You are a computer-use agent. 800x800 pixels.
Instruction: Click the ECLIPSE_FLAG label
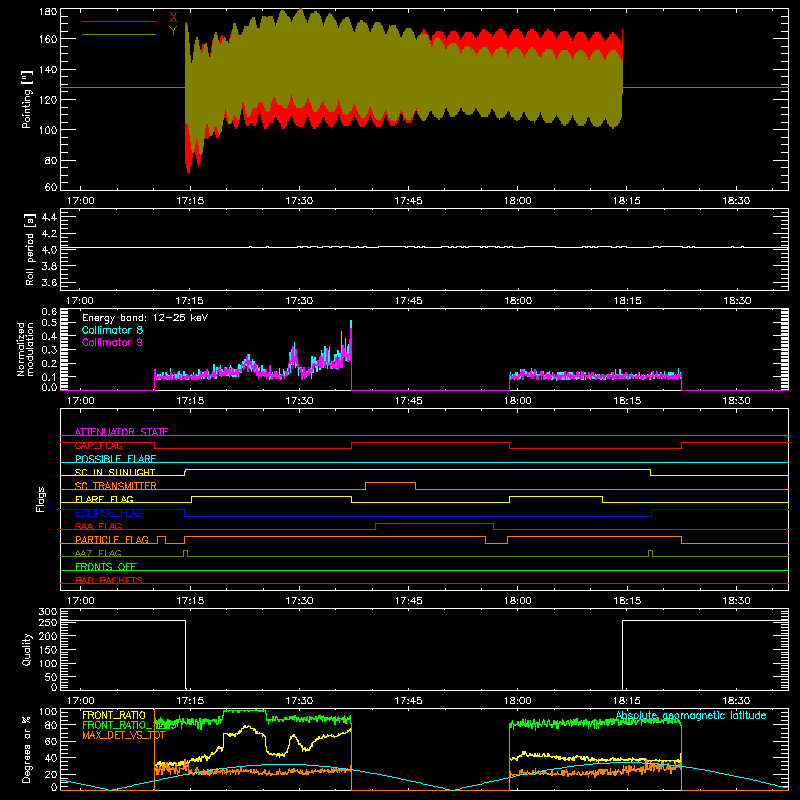click(109, 513)
